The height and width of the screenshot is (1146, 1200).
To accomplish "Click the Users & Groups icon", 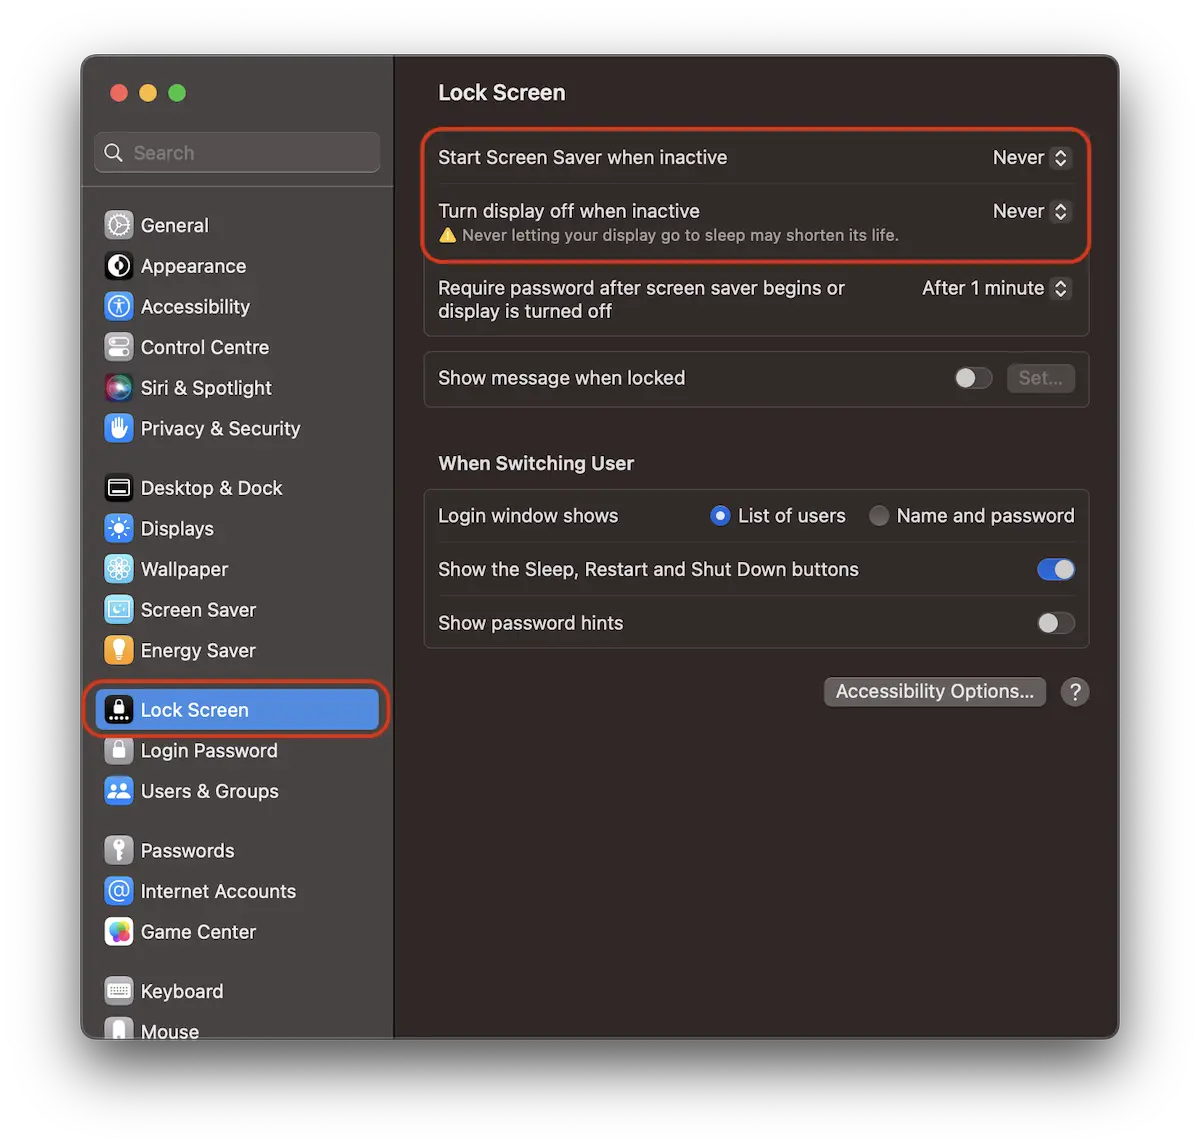I will click(x=119, y=791).
